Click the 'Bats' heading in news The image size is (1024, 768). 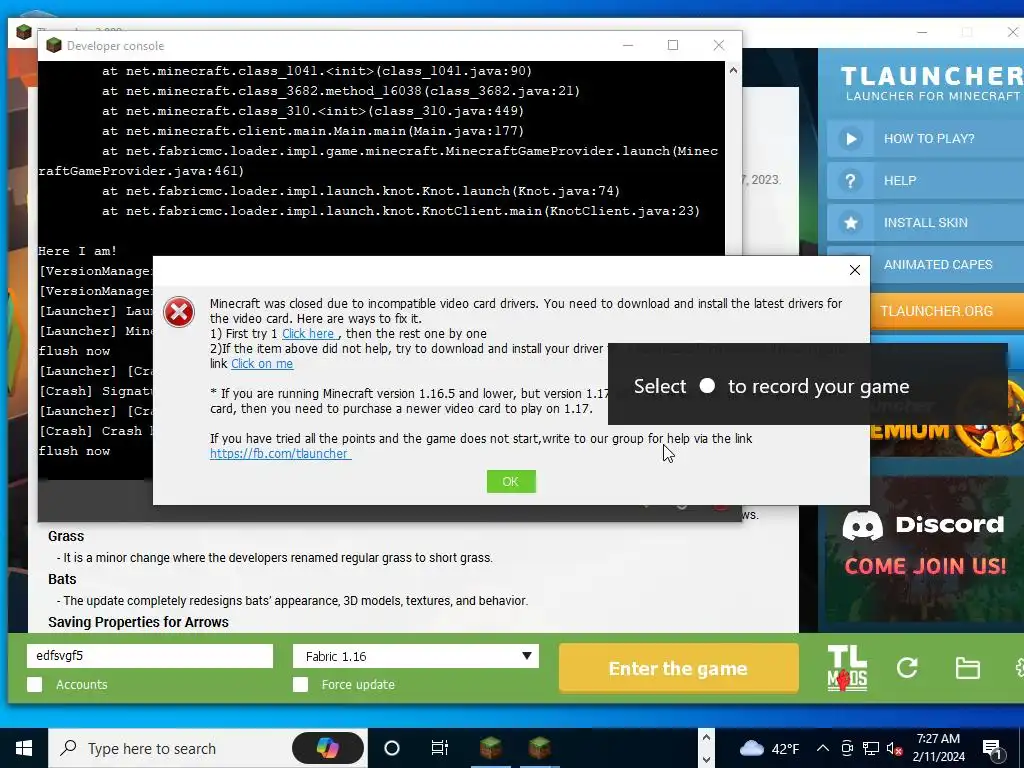pos(62,579)
